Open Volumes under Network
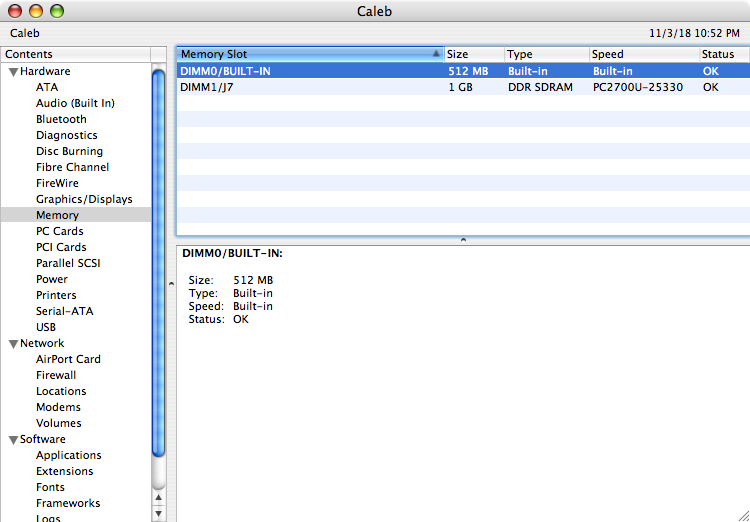The width and height of the screenshot is (750, 522). pos(59,423)
